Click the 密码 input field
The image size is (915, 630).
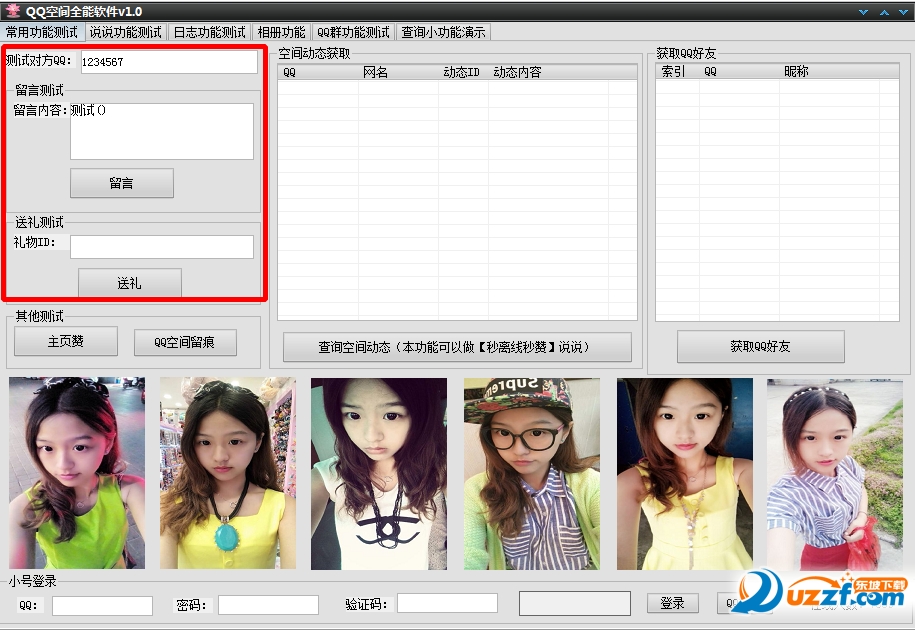(x=268, y=605)
